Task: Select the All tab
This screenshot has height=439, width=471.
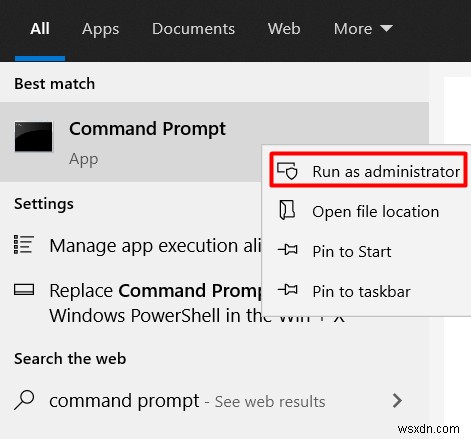Action: (x=40, y=29)
